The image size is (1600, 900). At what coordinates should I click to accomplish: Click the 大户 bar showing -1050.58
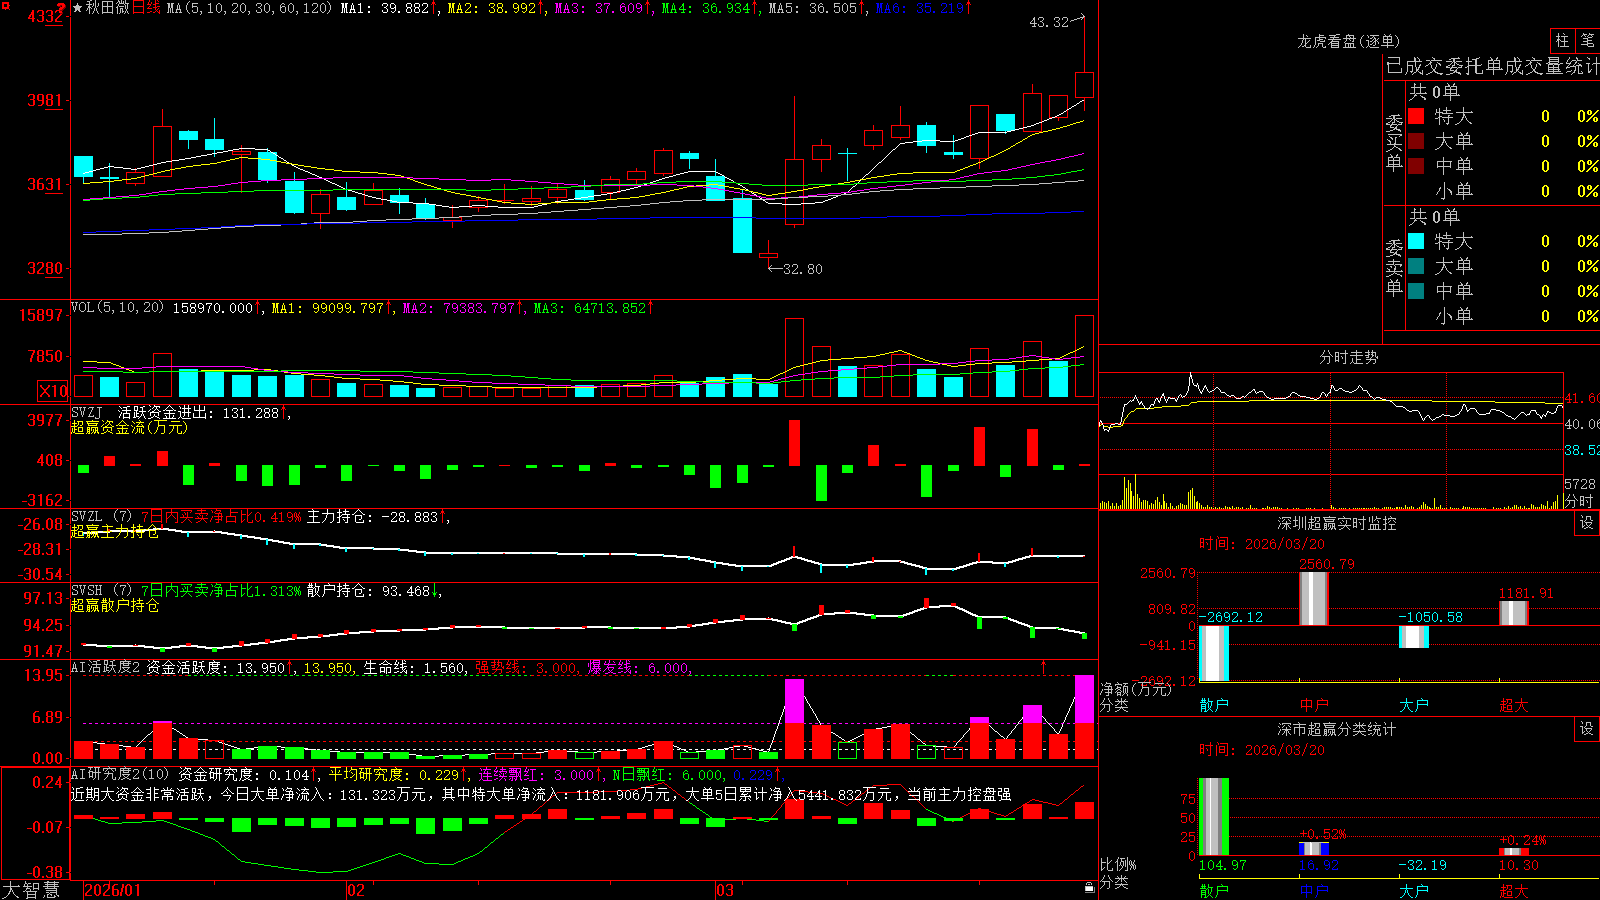pos(1414,637)
